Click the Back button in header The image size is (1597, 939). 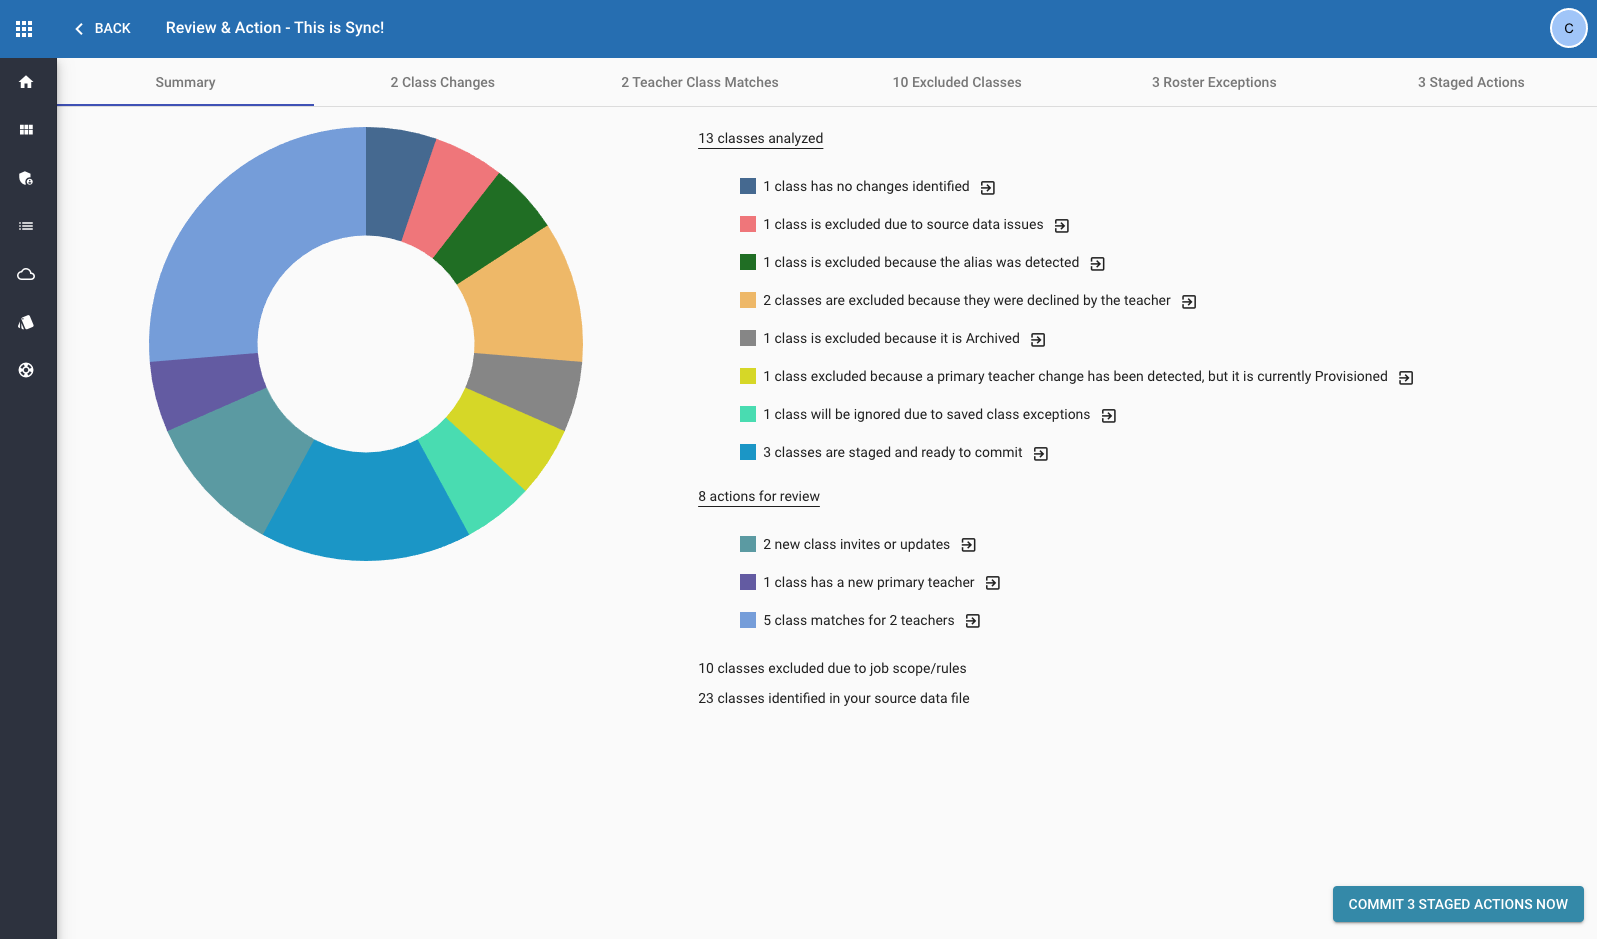pos(103,28)
